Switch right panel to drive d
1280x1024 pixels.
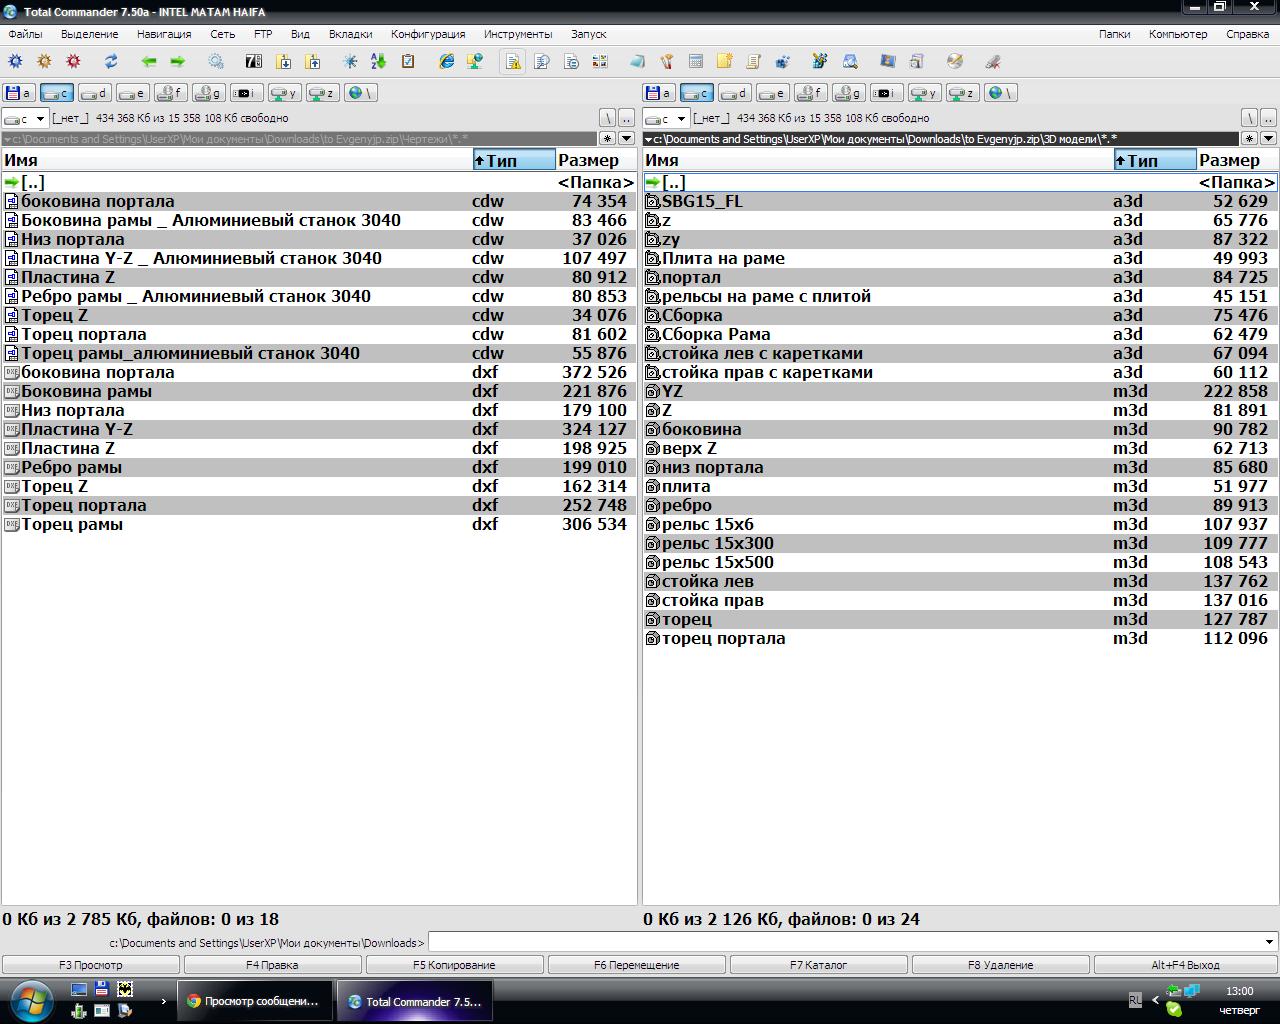(x=735, y=93)
